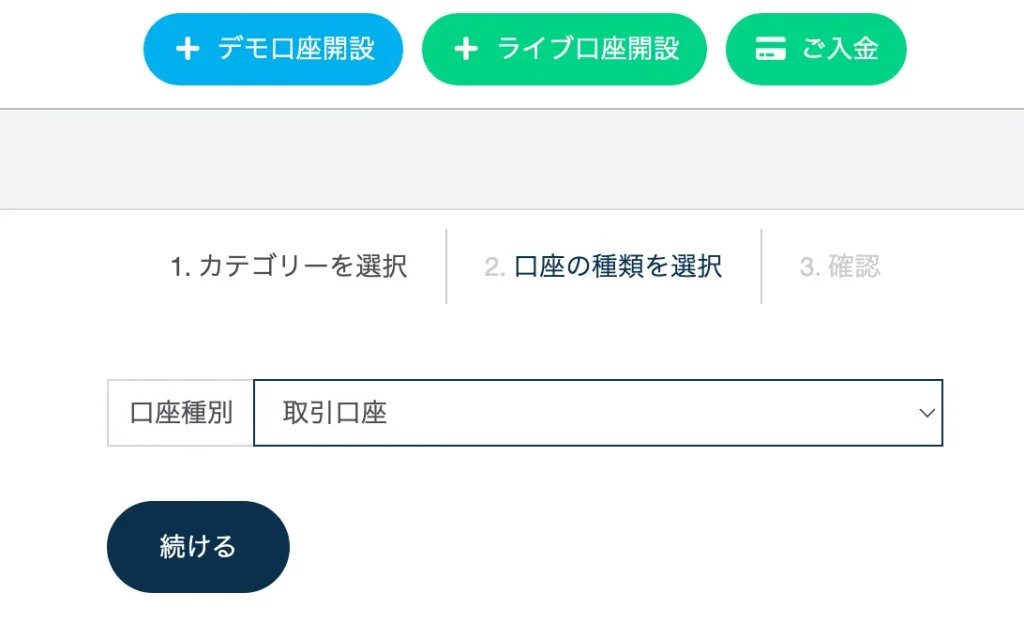
Task: Click the dropdown chevron on 口座種別 field
Action: click(926, 412)
